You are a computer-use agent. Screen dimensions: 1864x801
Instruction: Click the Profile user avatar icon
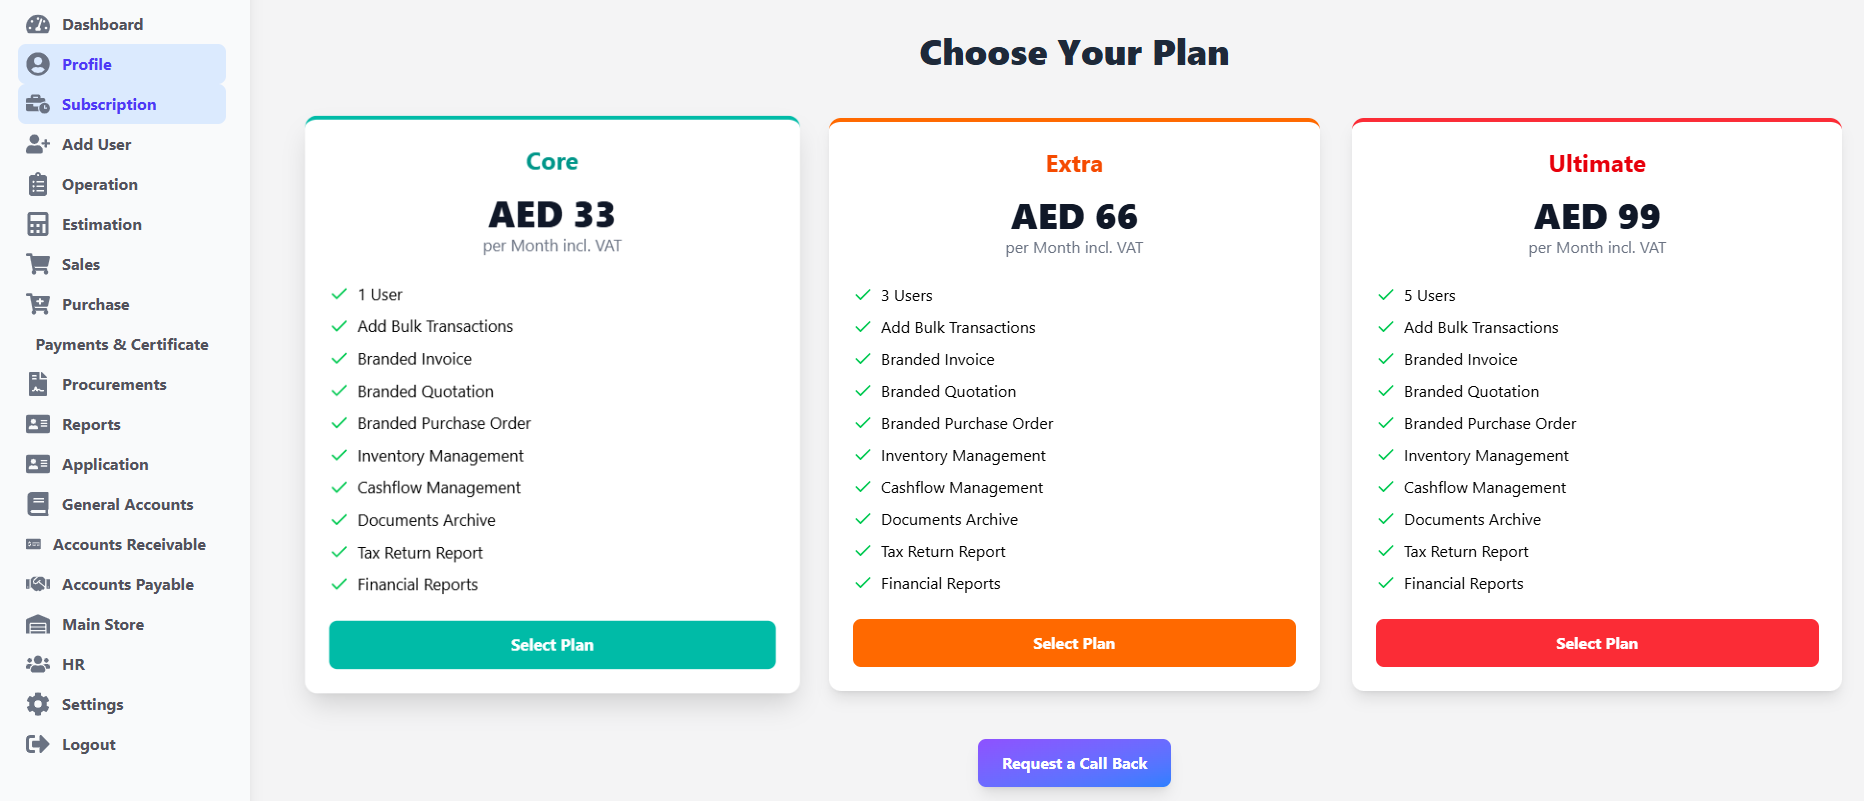(38, 64)
